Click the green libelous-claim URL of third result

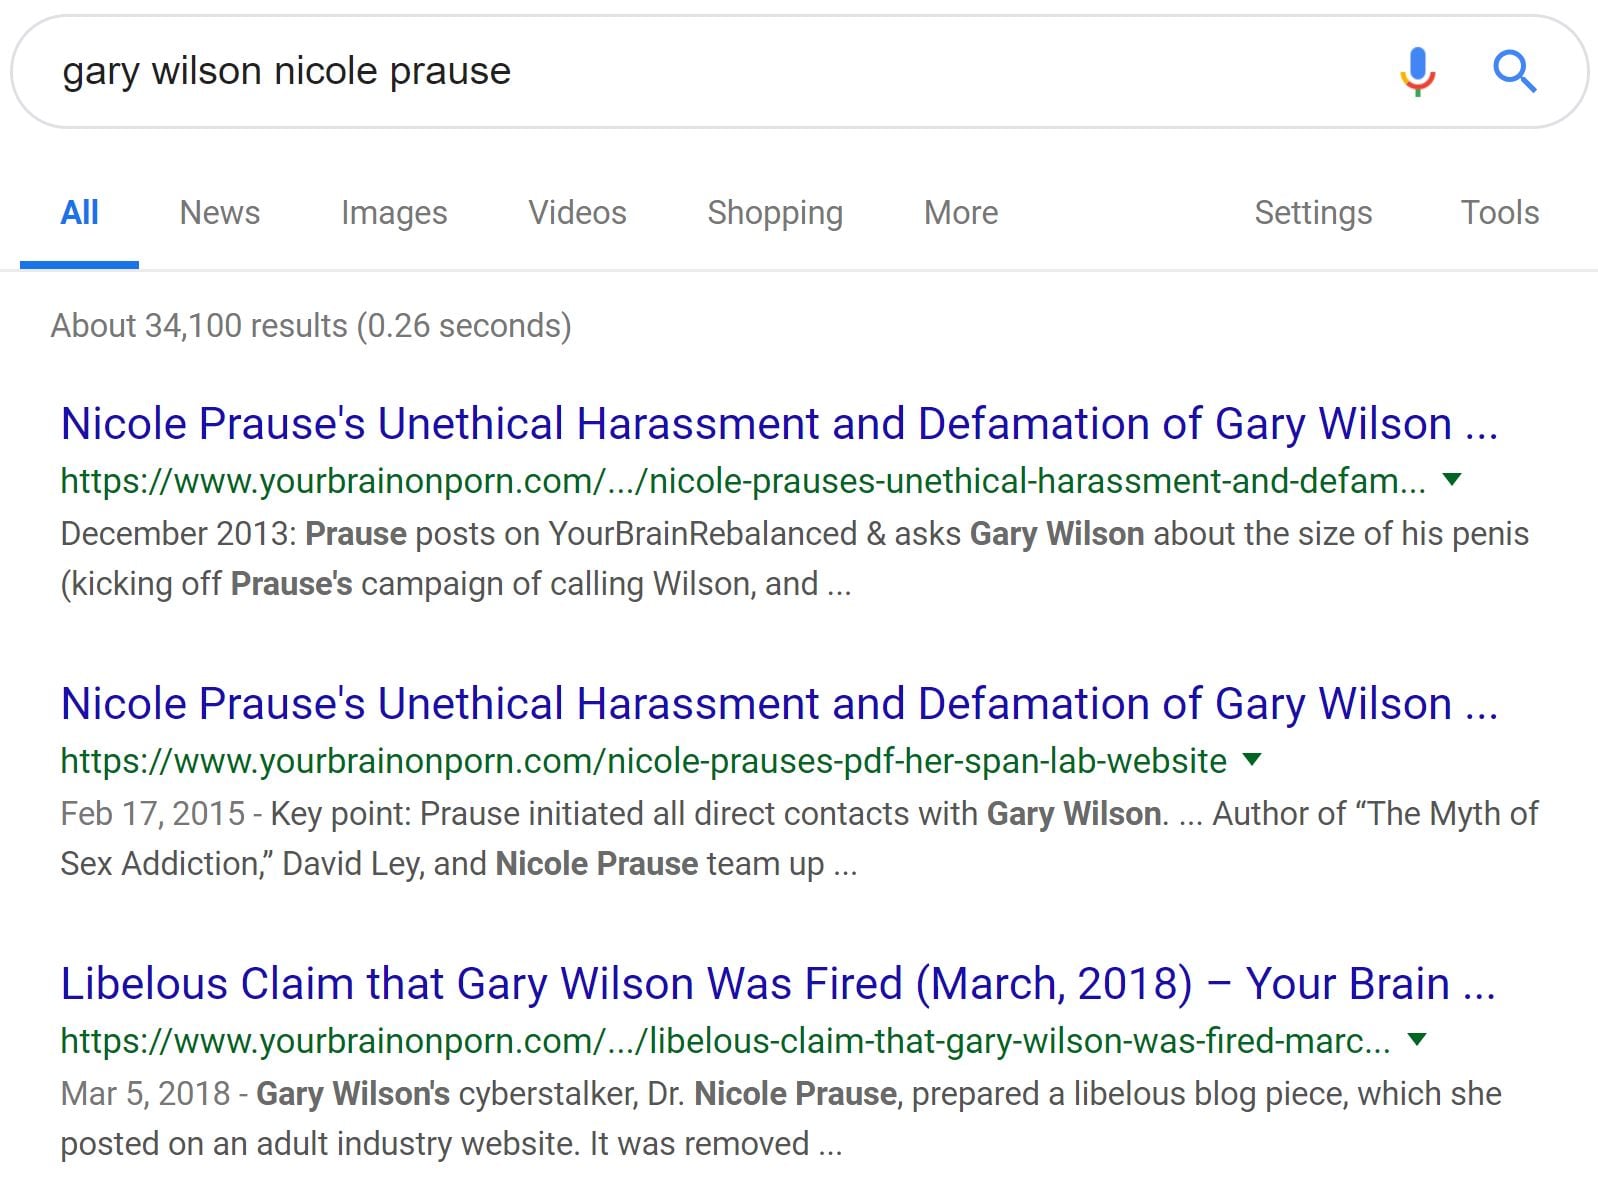pyautogui.click(x=724, y=1041)
